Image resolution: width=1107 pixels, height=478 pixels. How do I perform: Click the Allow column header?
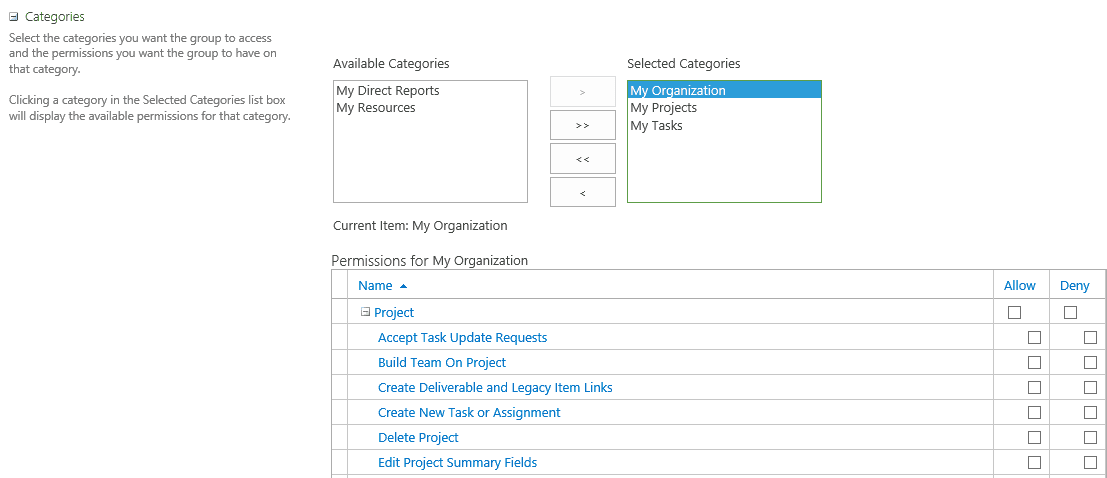1019,285
